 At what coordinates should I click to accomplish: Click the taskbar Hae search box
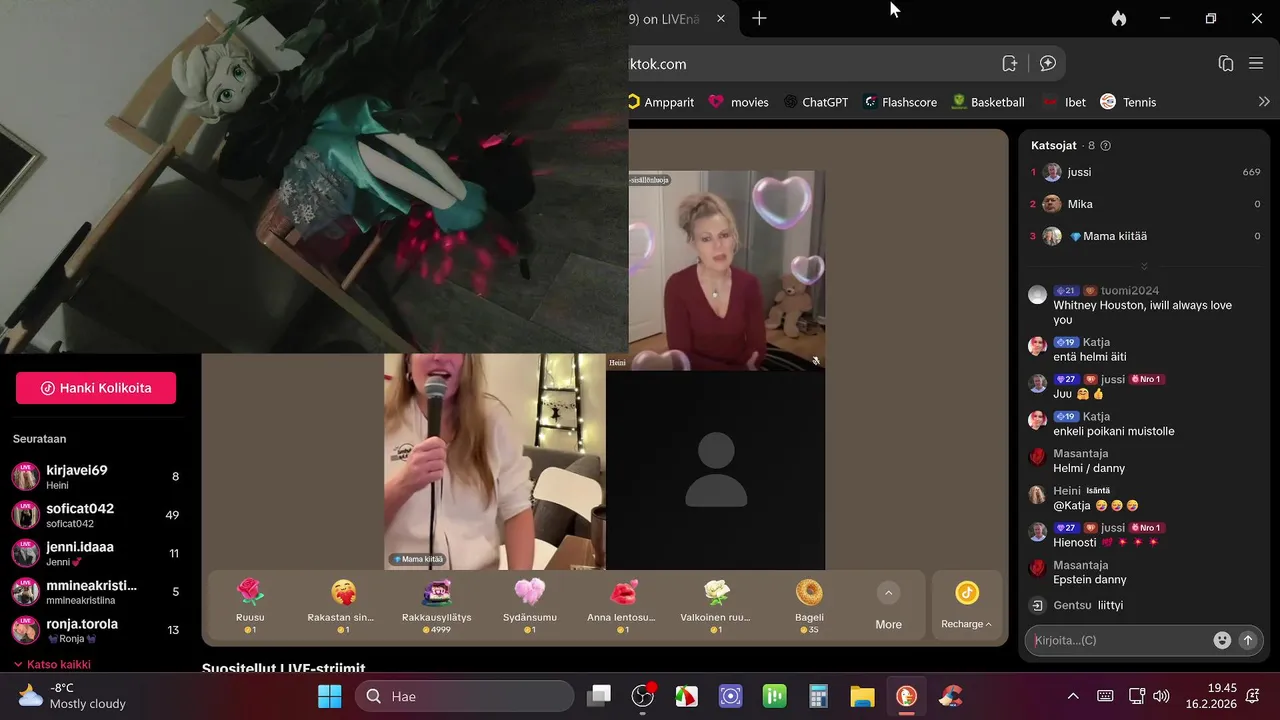464,696
